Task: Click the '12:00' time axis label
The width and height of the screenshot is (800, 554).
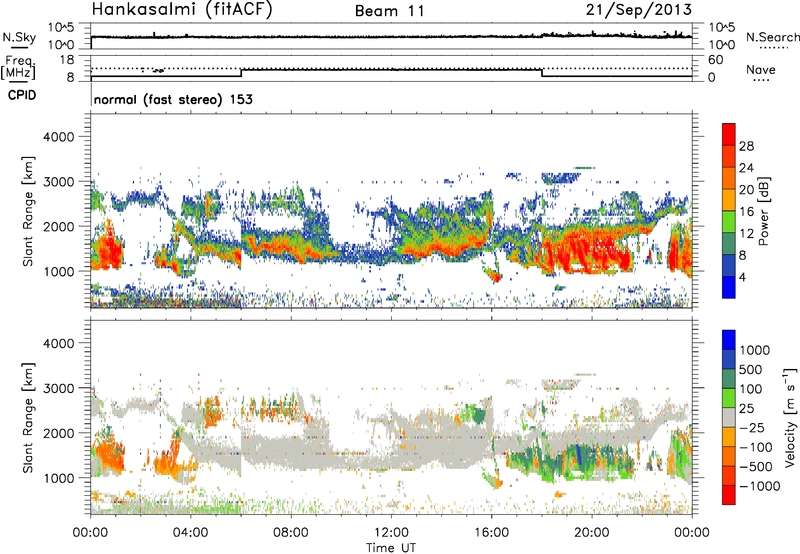Action: (x=391, y=533)
